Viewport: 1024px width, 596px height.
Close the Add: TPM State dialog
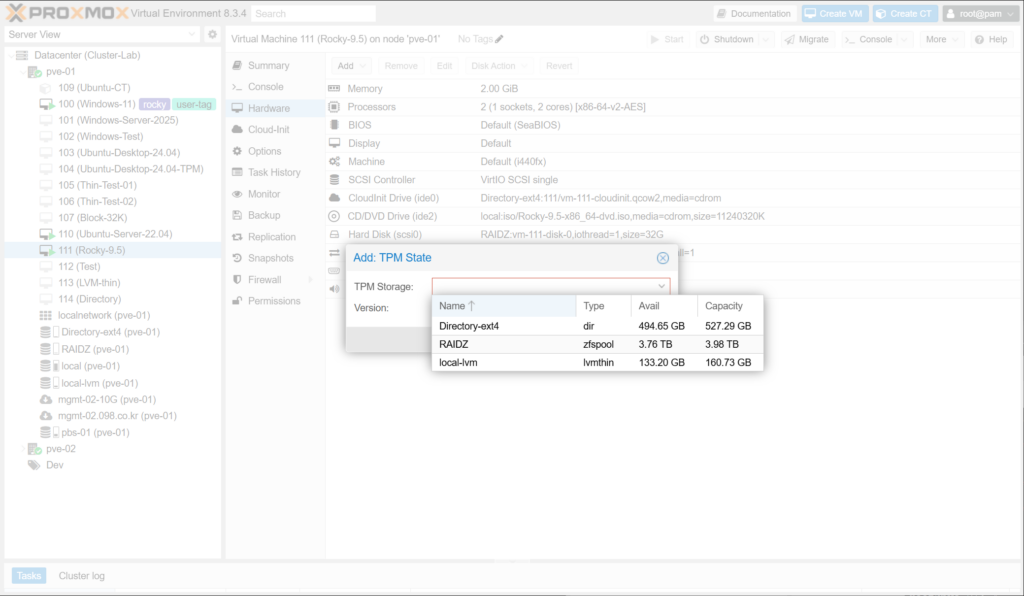coord(662,257)
